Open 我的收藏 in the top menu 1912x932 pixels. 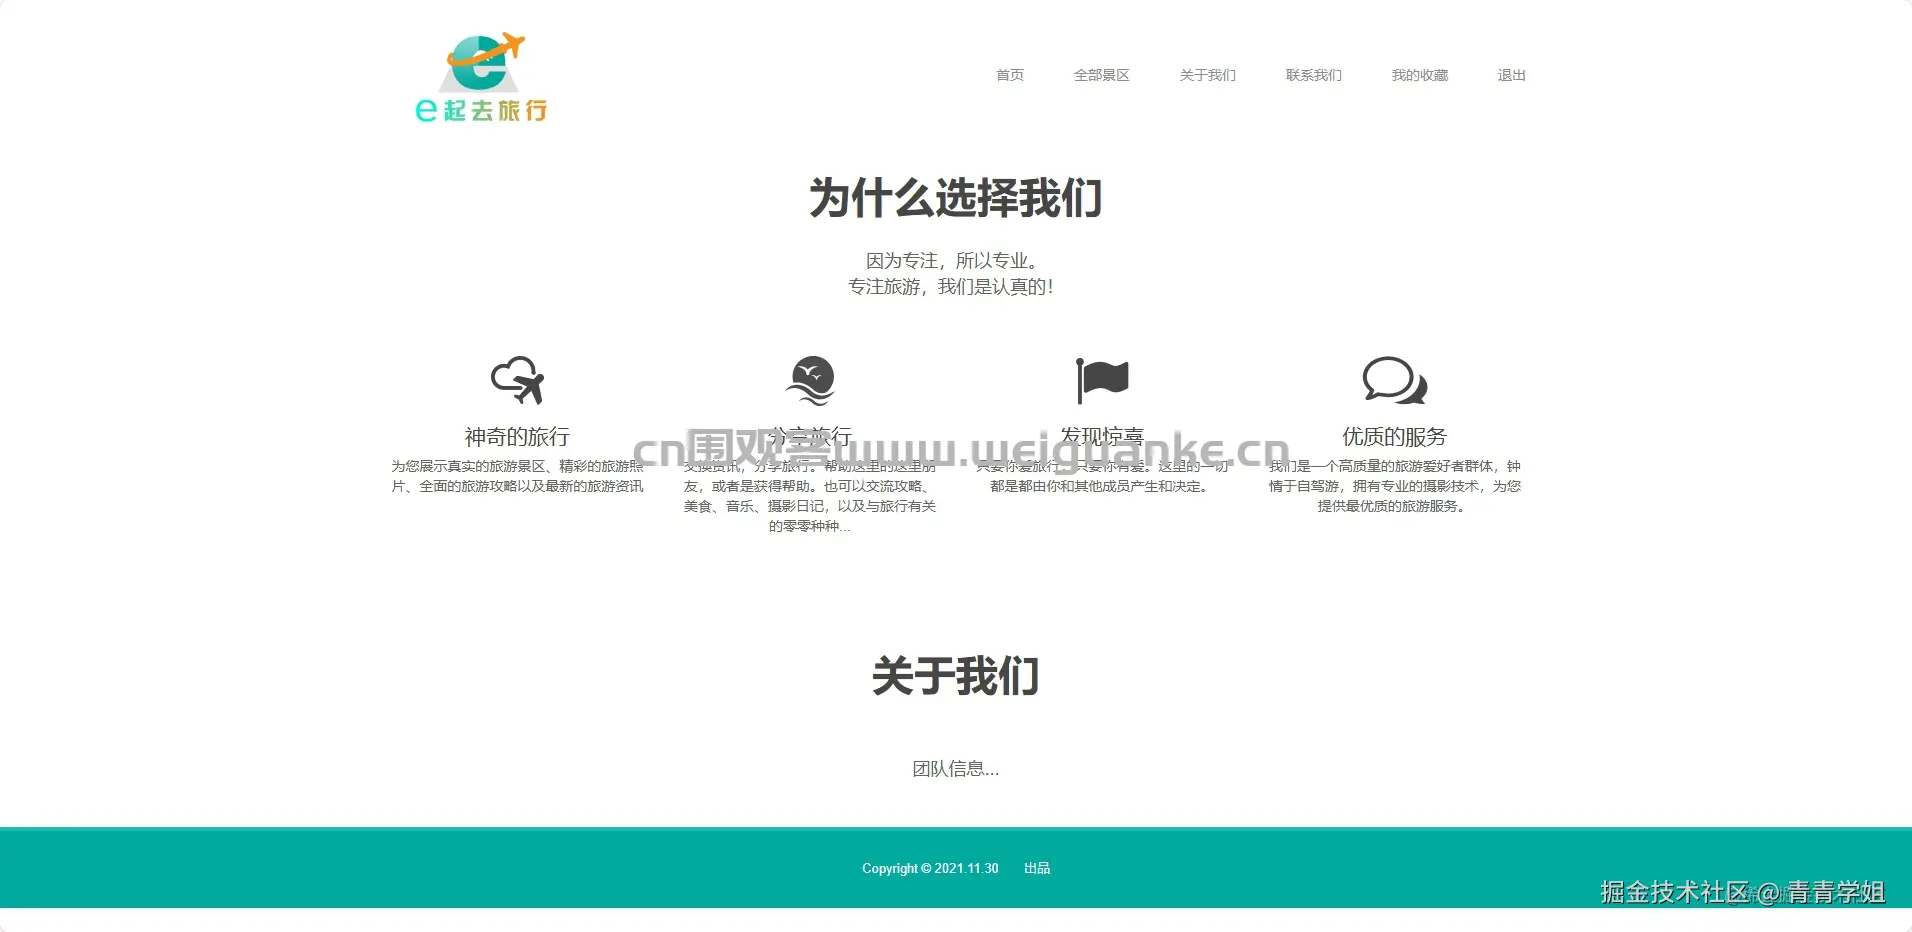pyautogui.click(x=1420, y=75)
